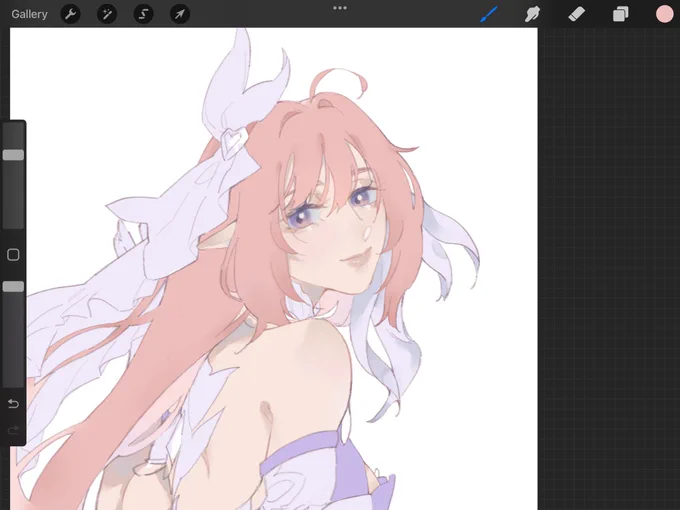
Task: Open the pink active color swatch
Action: [664, 14]
